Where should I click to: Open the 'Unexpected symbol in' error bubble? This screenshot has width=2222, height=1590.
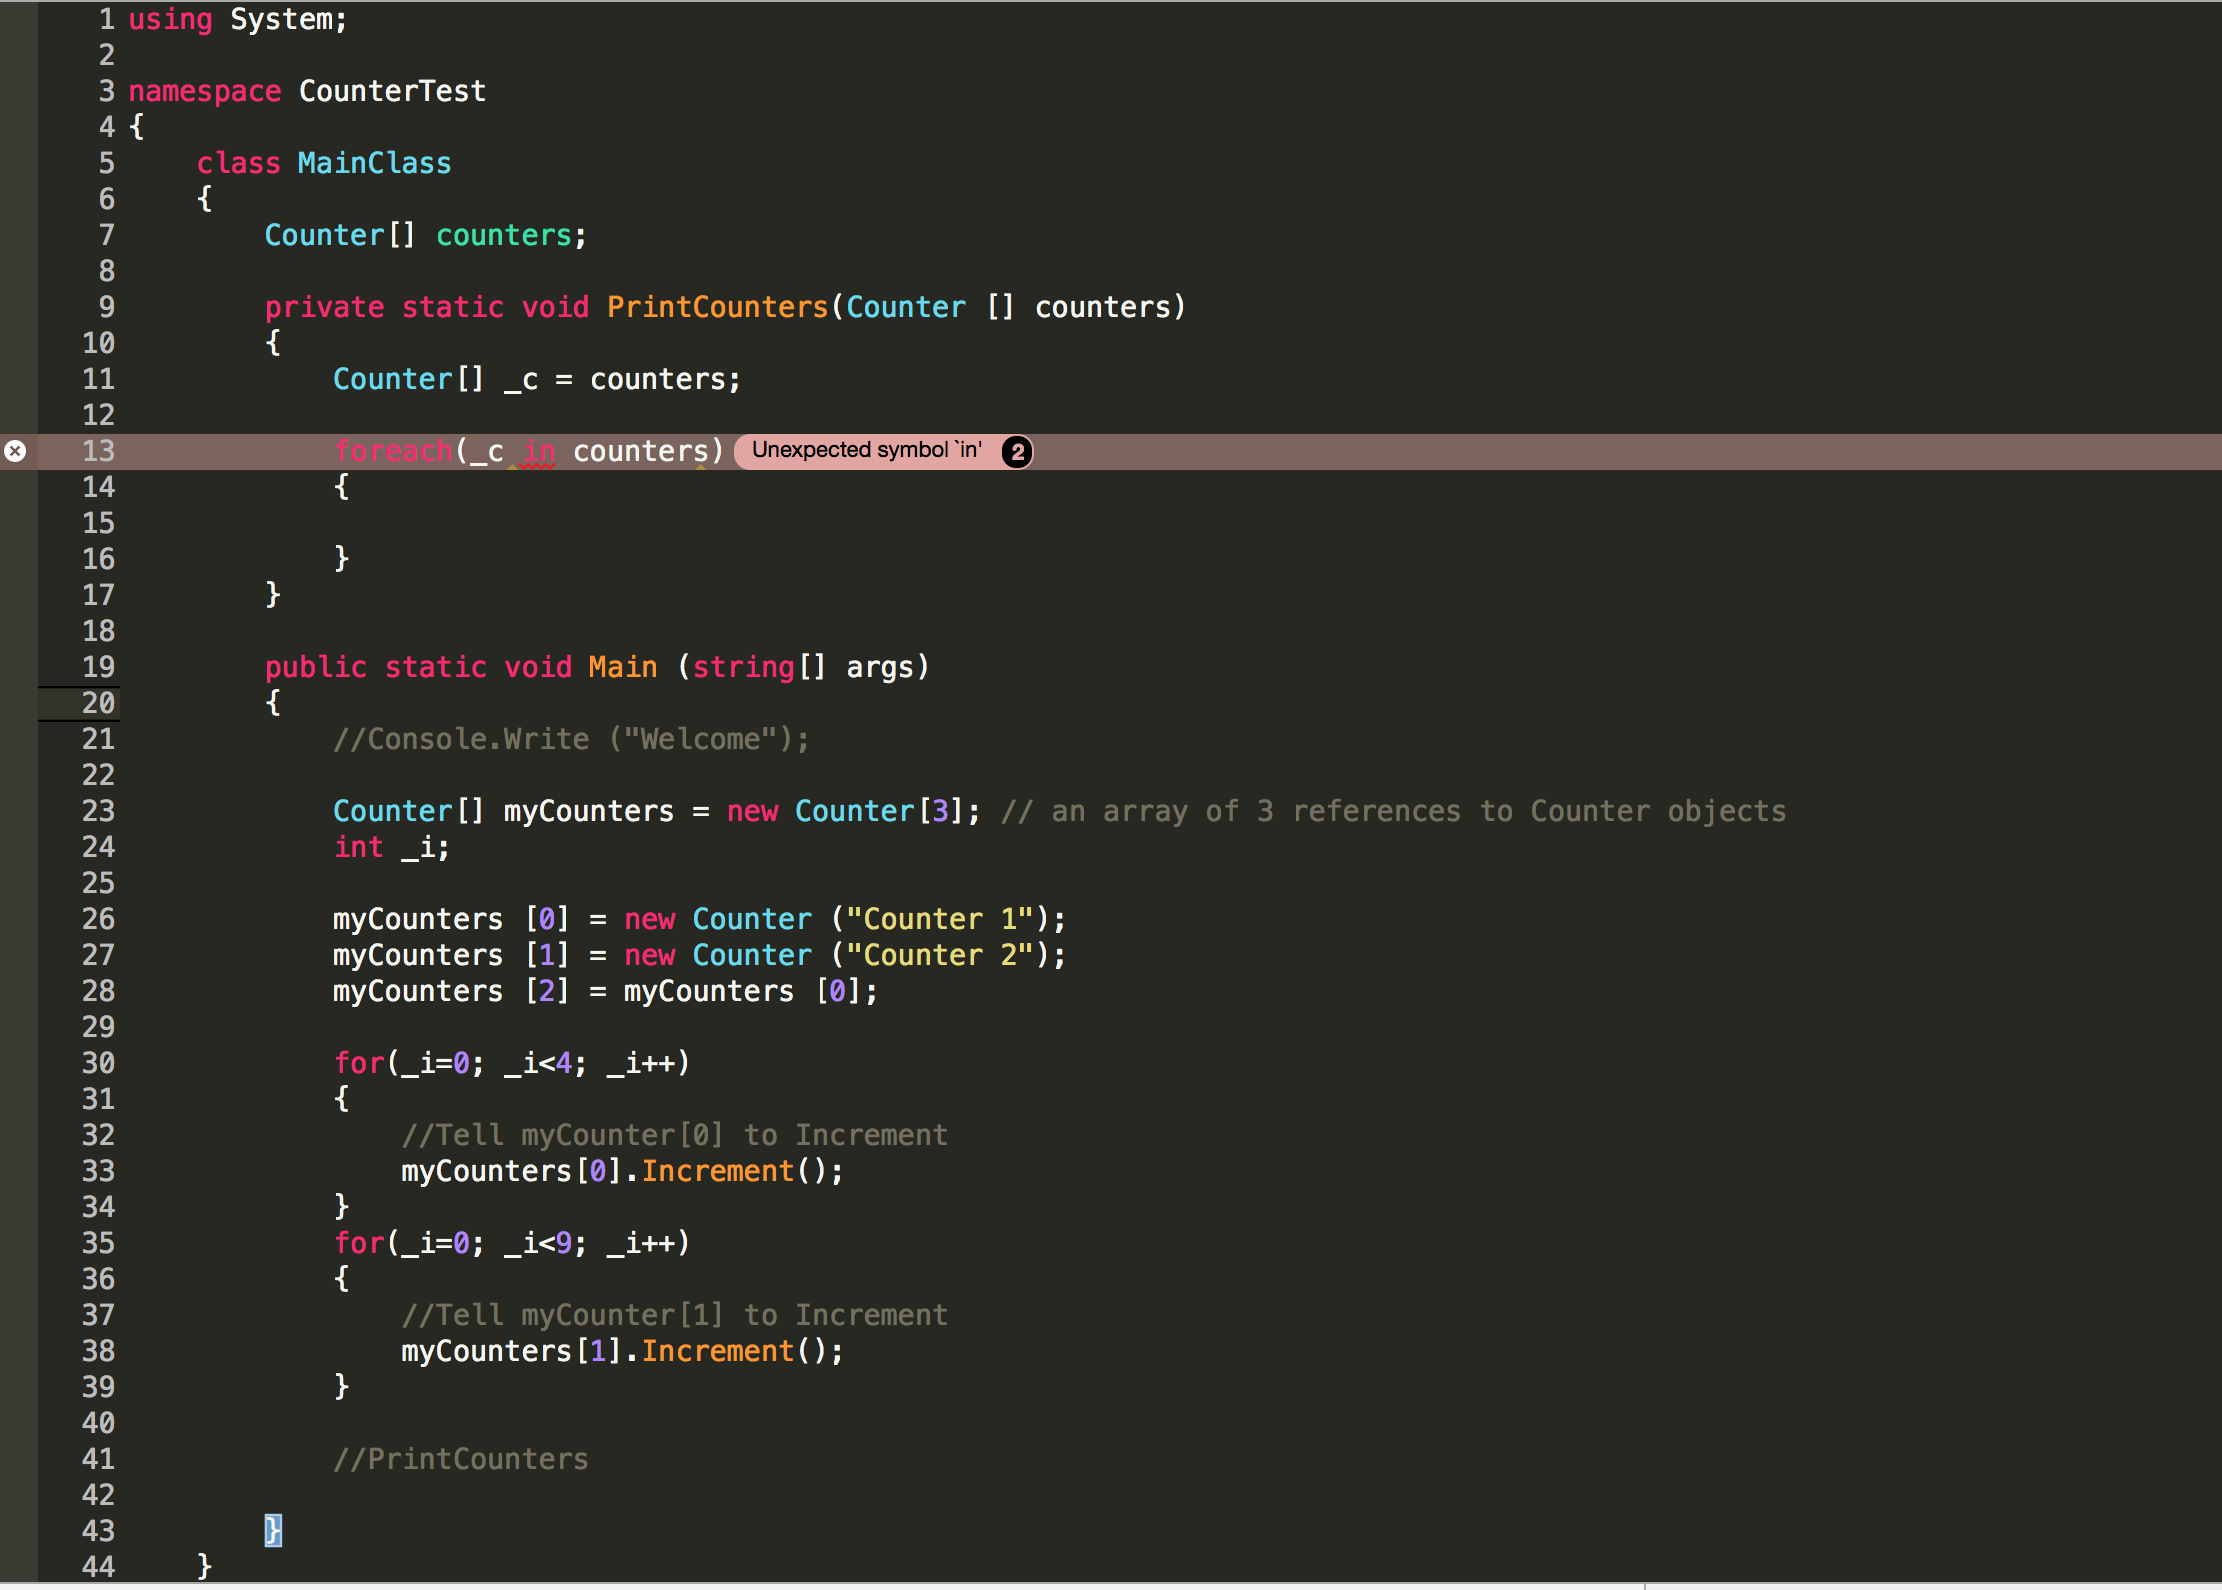pyautogui.click(x=867, y=451)
